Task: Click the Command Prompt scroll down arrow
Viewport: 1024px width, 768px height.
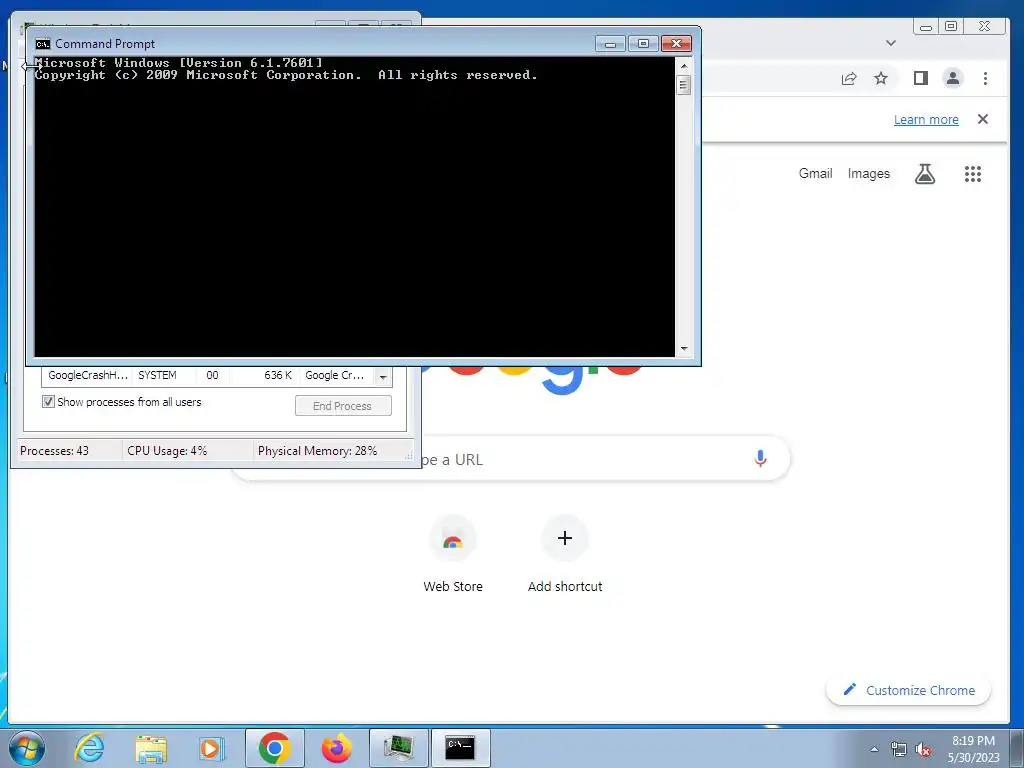Action: pyautogui.click(x=684, y=349)
